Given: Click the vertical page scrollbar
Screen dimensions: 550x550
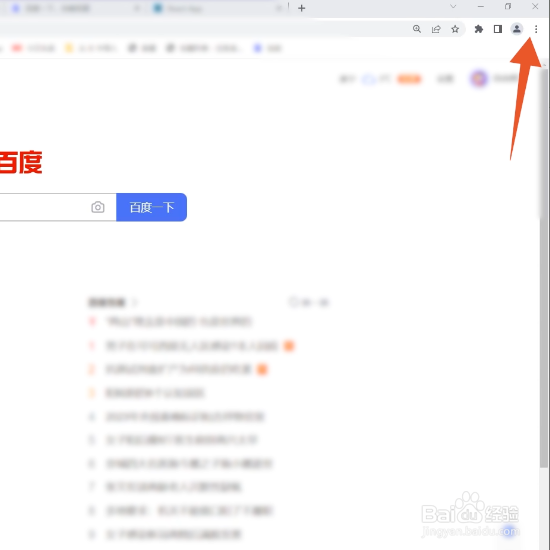Looking at the screenshot, I should point(544,267).
